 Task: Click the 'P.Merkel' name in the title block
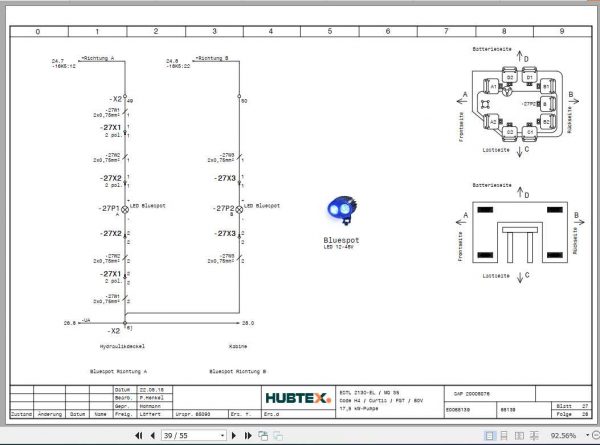pyautogui.click(x=152, y=398)
